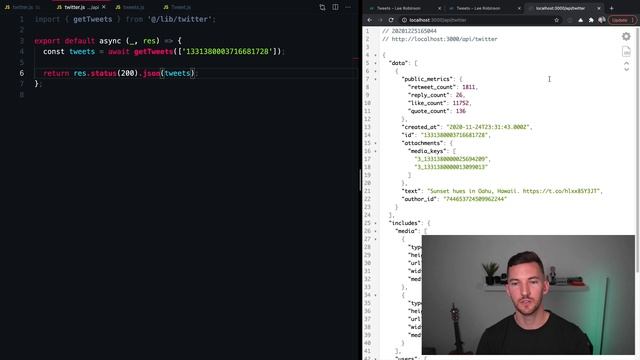
Task: Click the first media key ending 25694209
Action: pyautogui.click(x=451, y=159)
